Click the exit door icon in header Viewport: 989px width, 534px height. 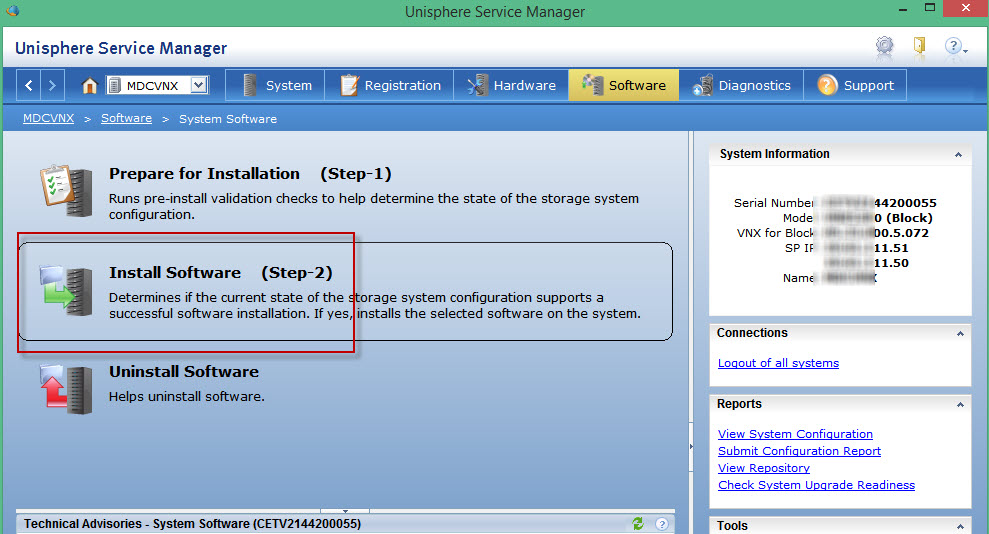[x=919, y=45]
